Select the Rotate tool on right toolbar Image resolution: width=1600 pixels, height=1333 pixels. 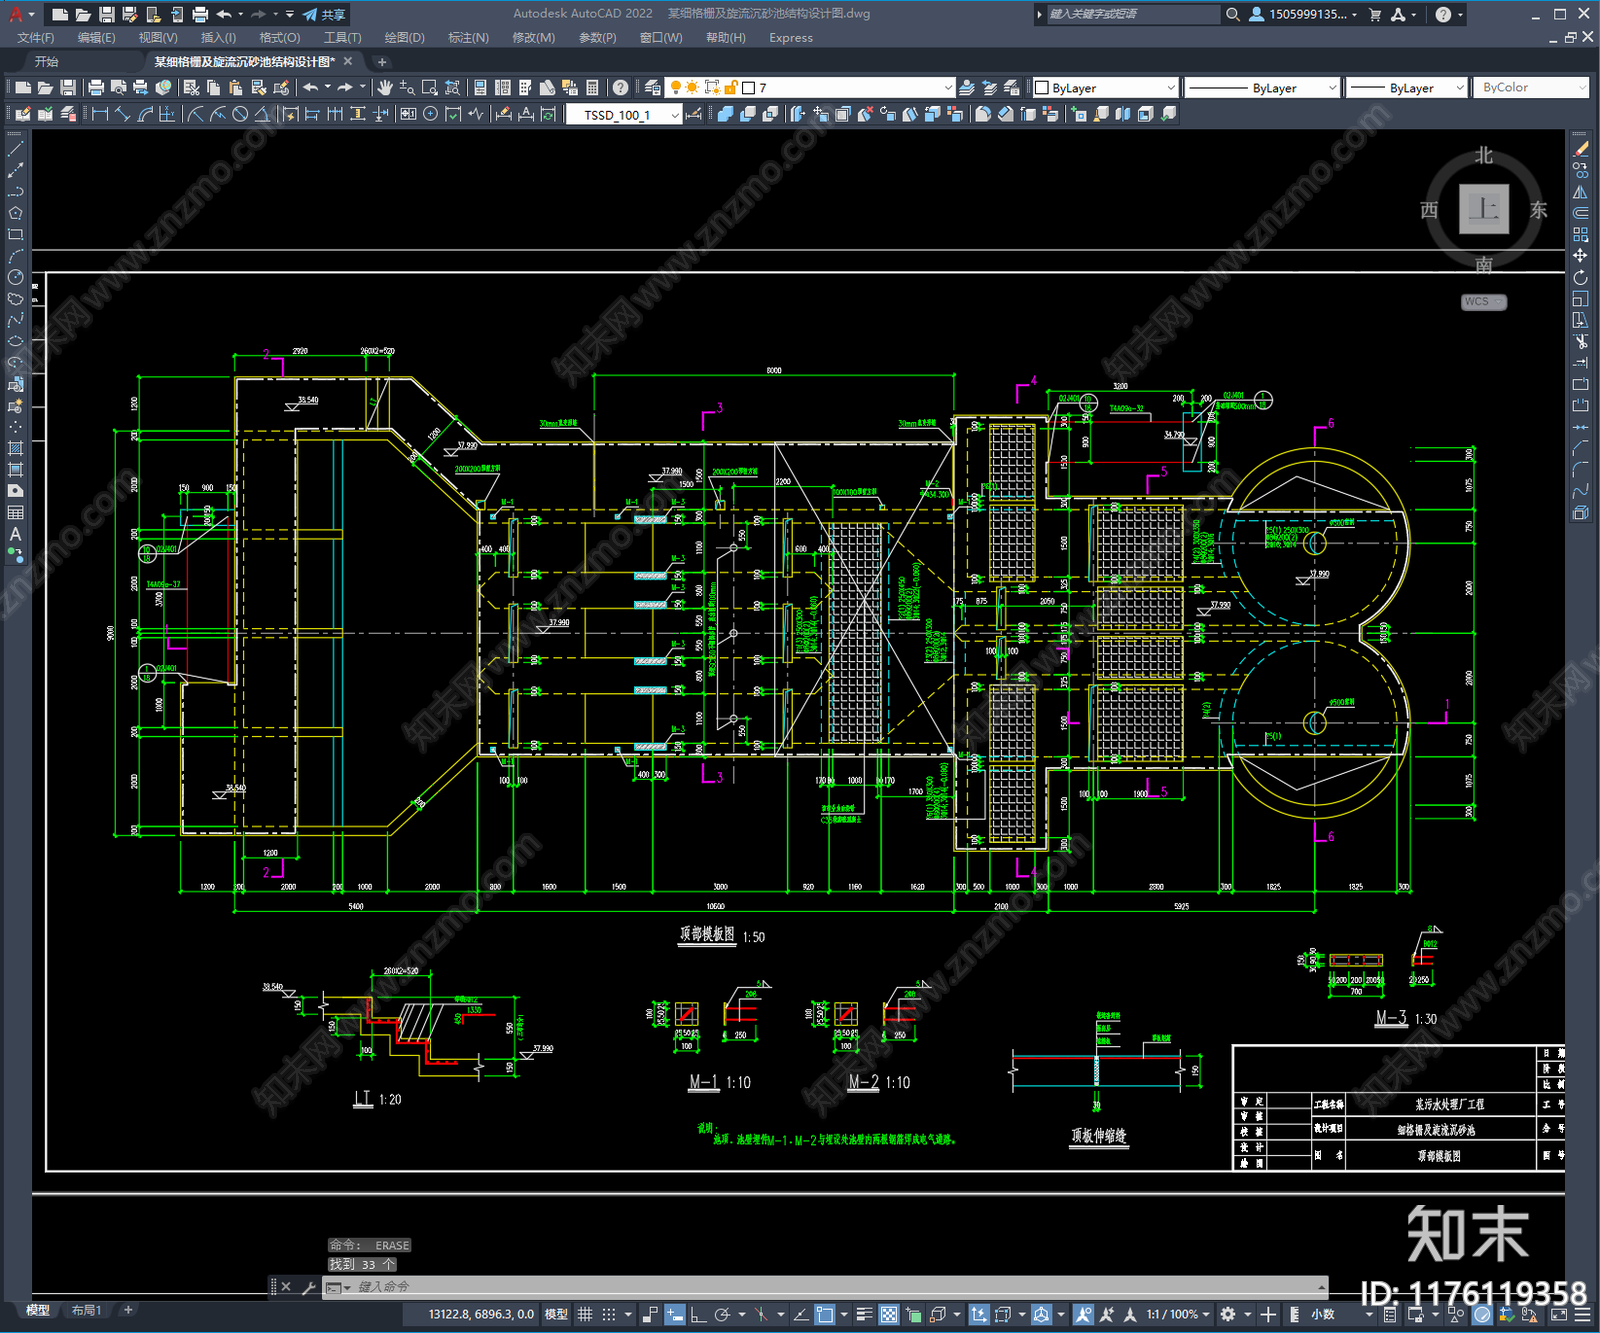1580,277
